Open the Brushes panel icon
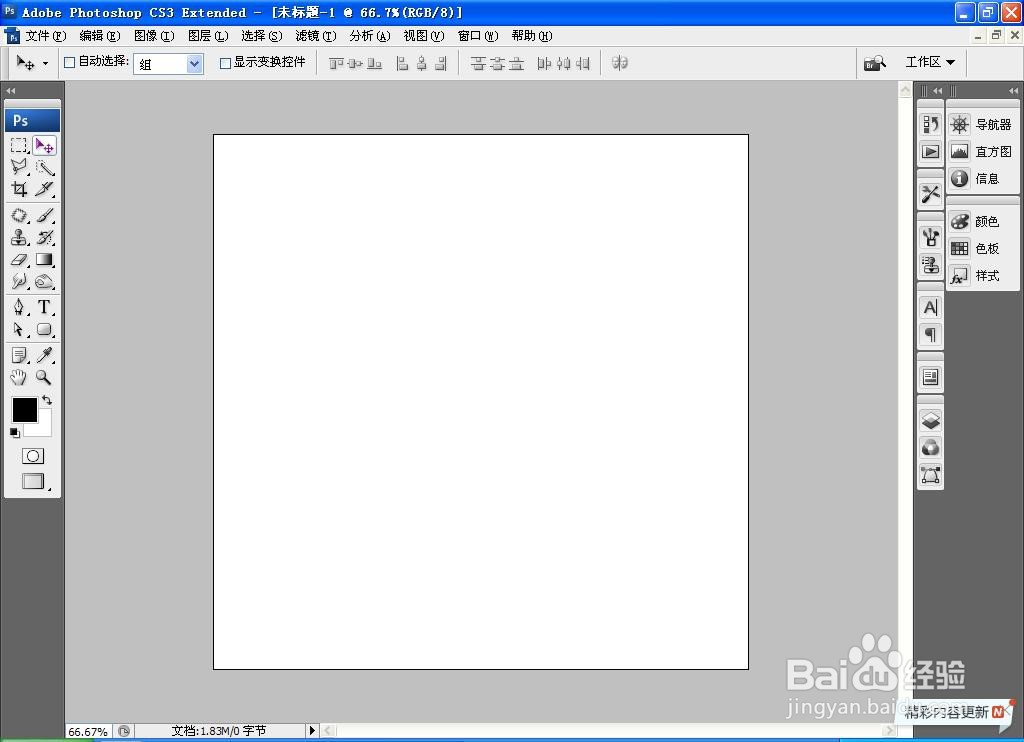The height and width of the screenshot is (742, 1024). click(931, 237)
